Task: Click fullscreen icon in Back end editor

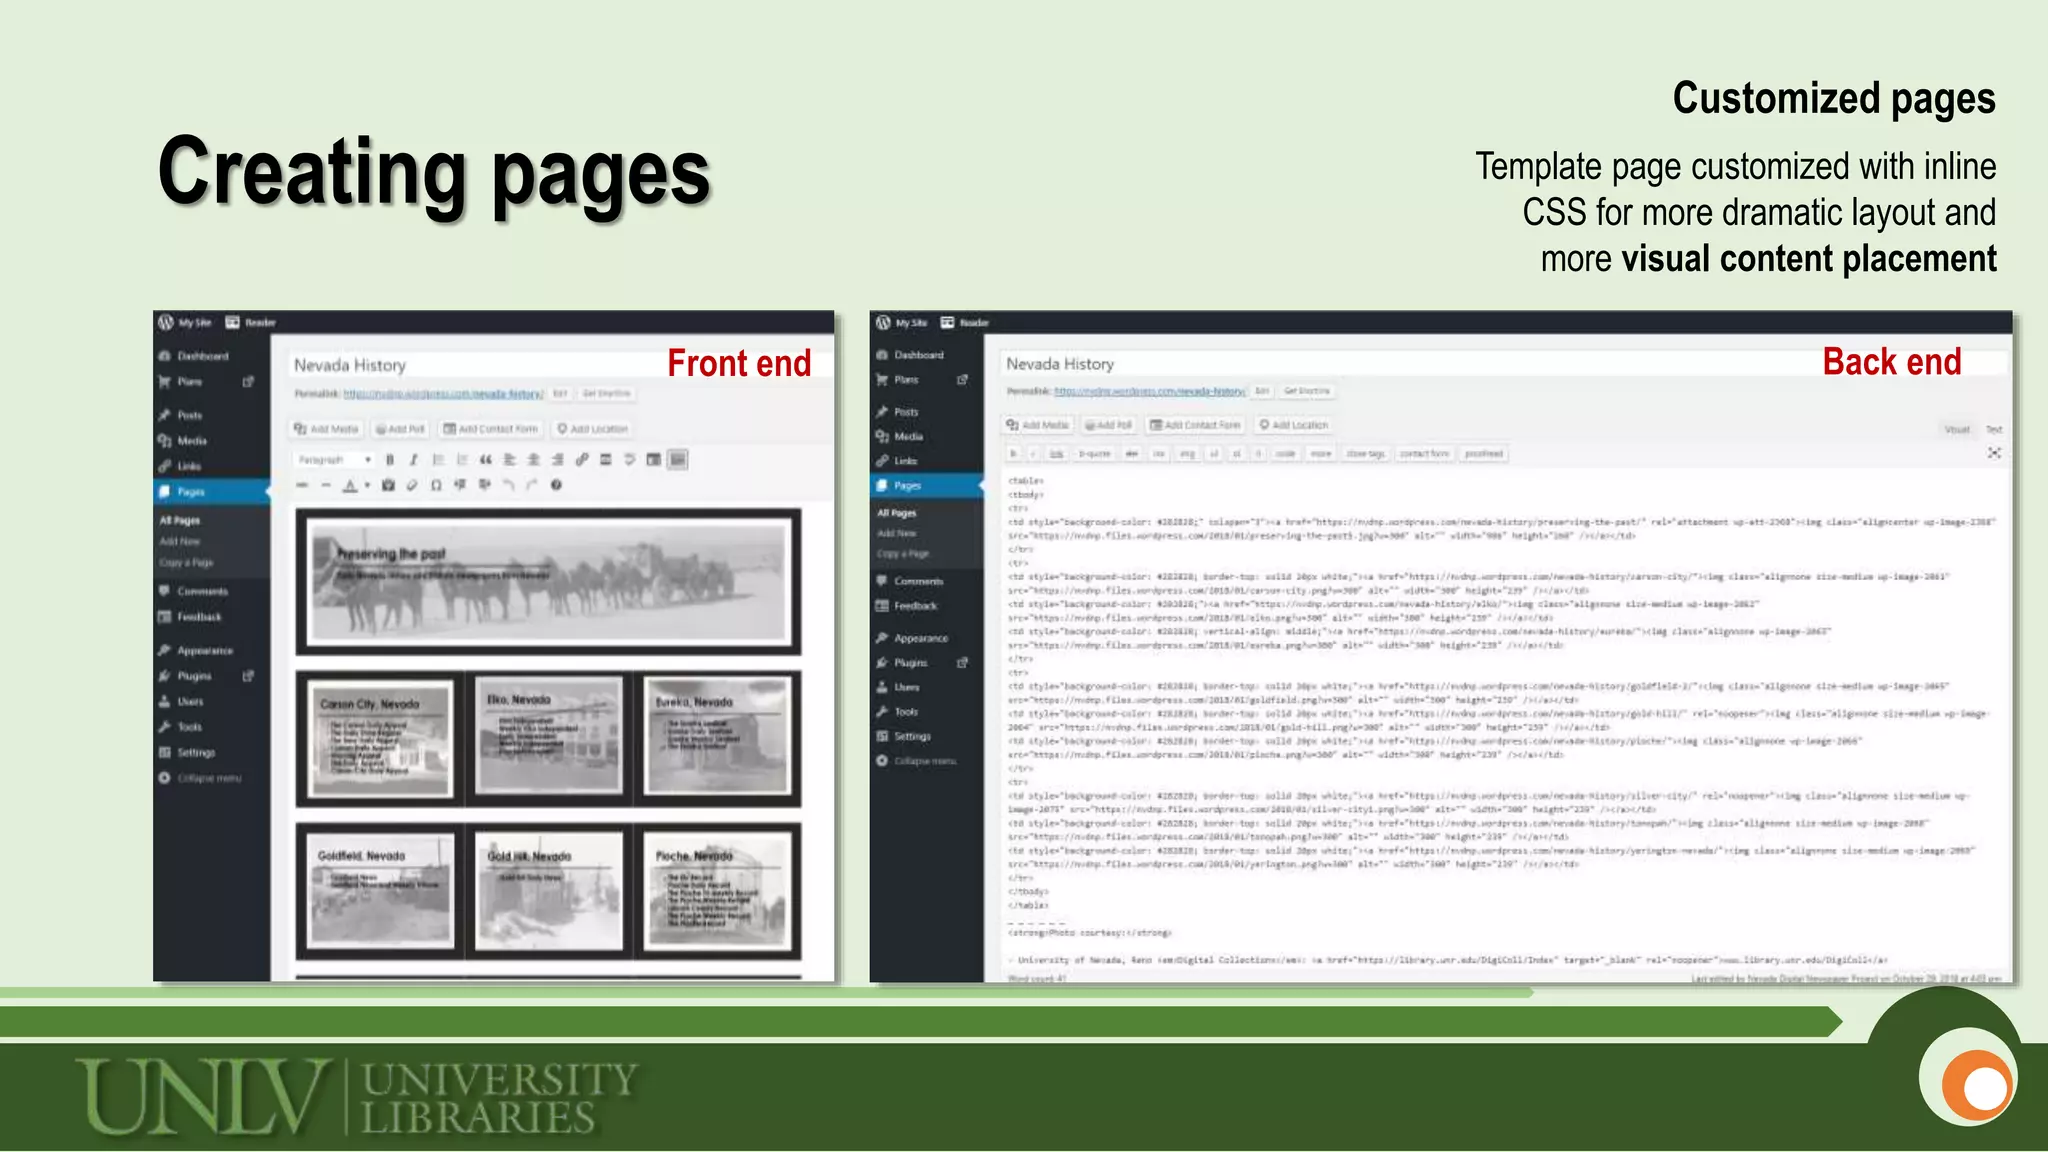Action: (x=1994, y=454)
